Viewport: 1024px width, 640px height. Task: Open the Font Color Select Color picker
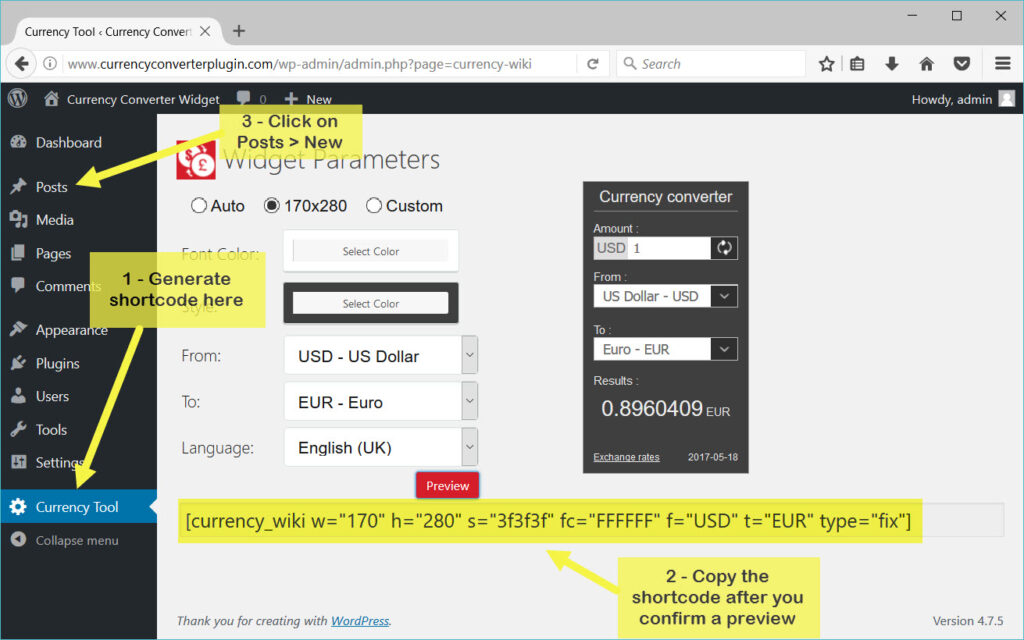coord(370,251)
